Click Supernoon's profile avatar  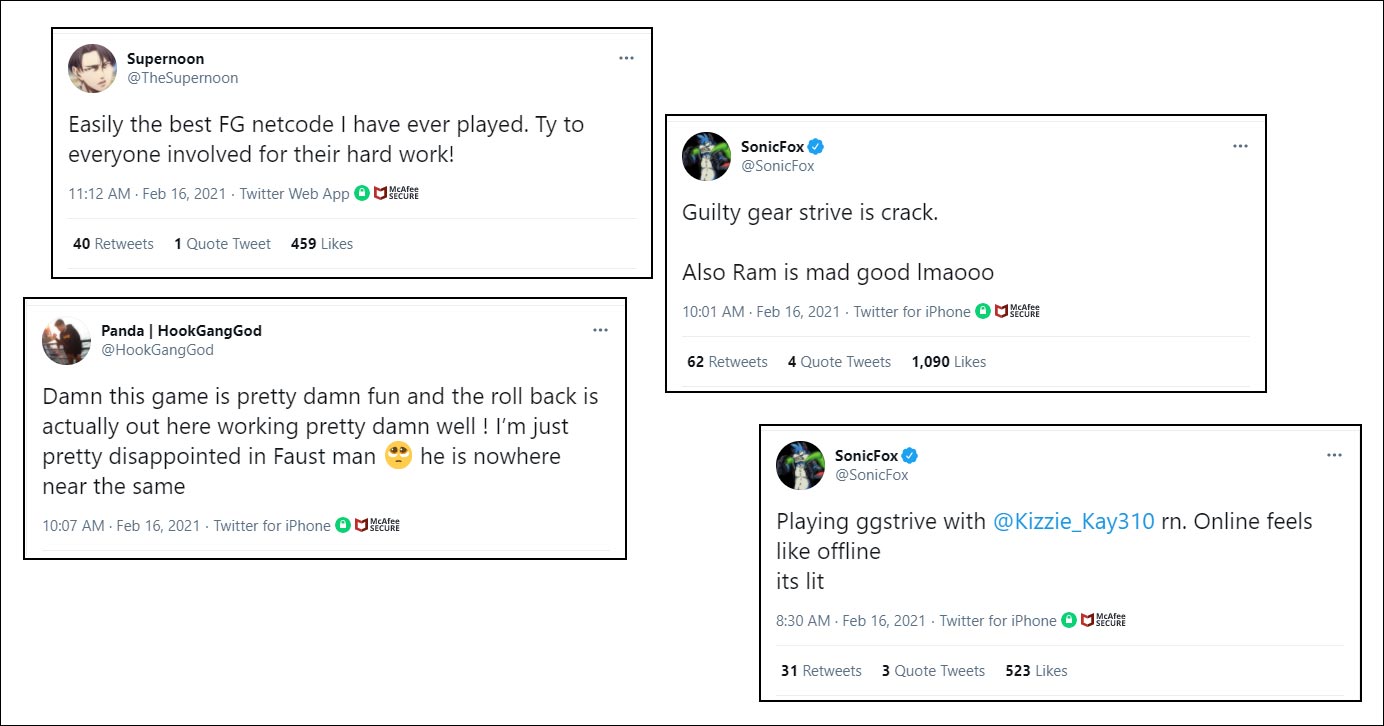pos(92,68)
